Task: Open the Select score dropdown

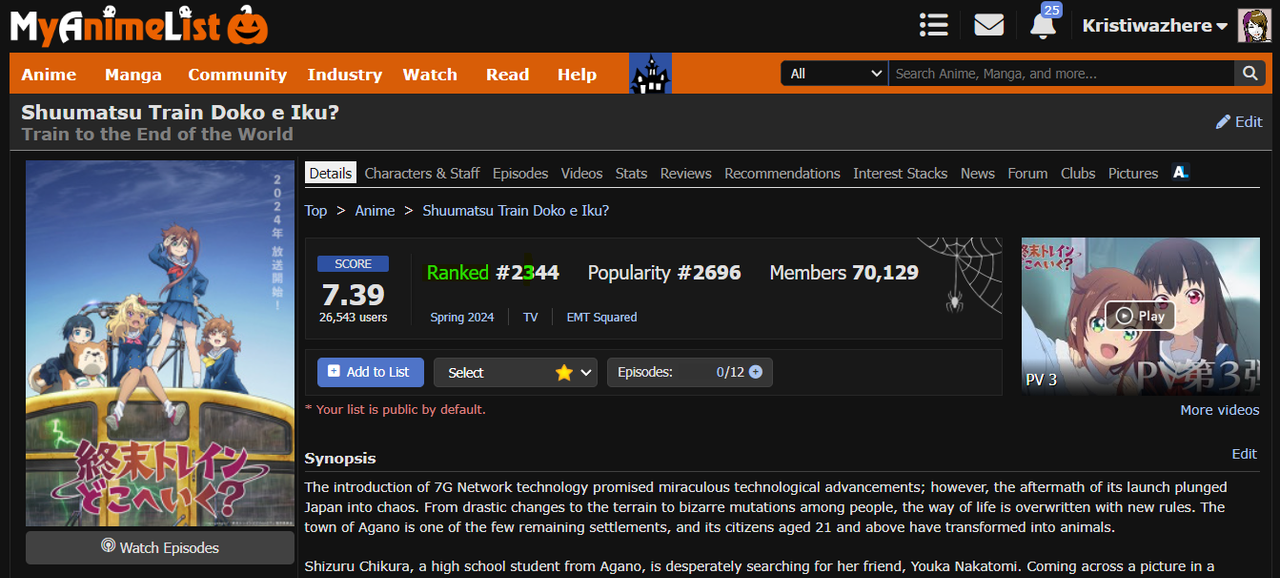Action: (515, 372)
